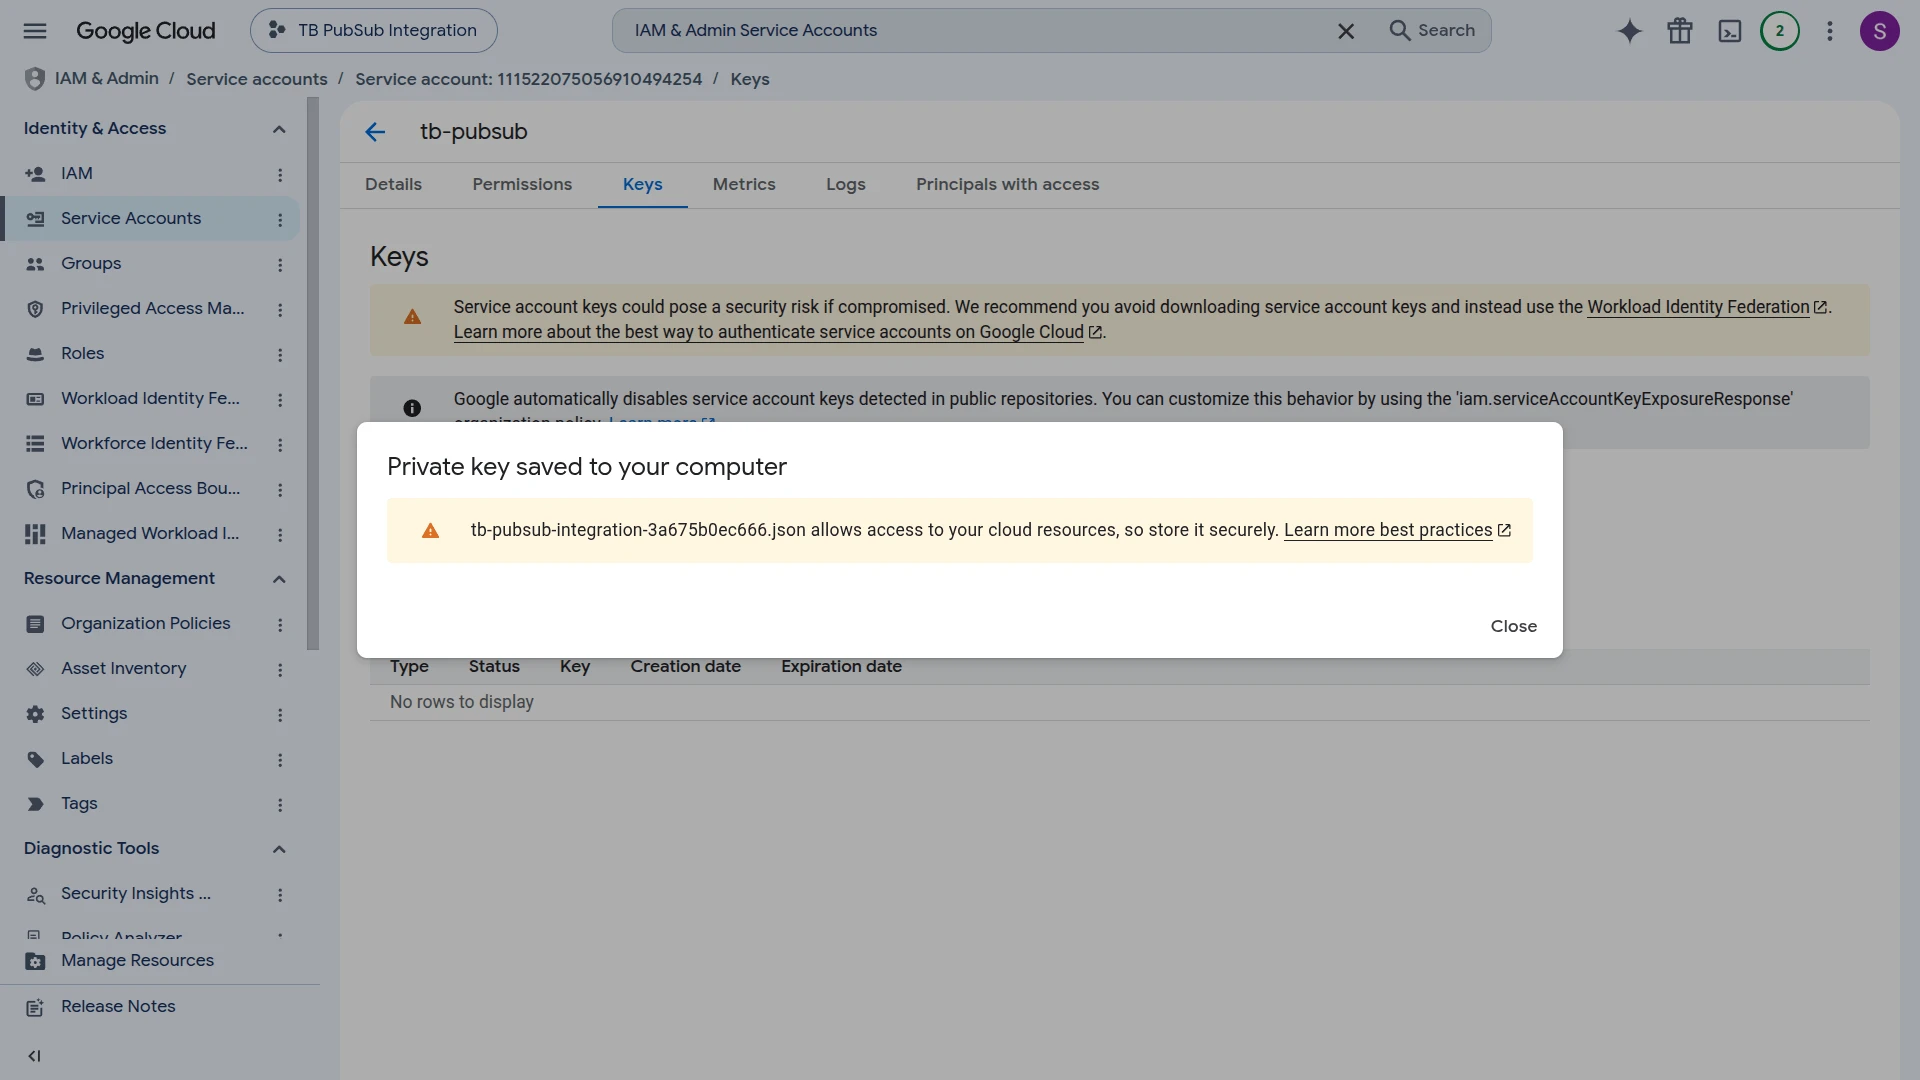Open Security Insights in the sidebar
Screen dimensions: 1920x1080
pyautogui.click(x=136, y=894)
